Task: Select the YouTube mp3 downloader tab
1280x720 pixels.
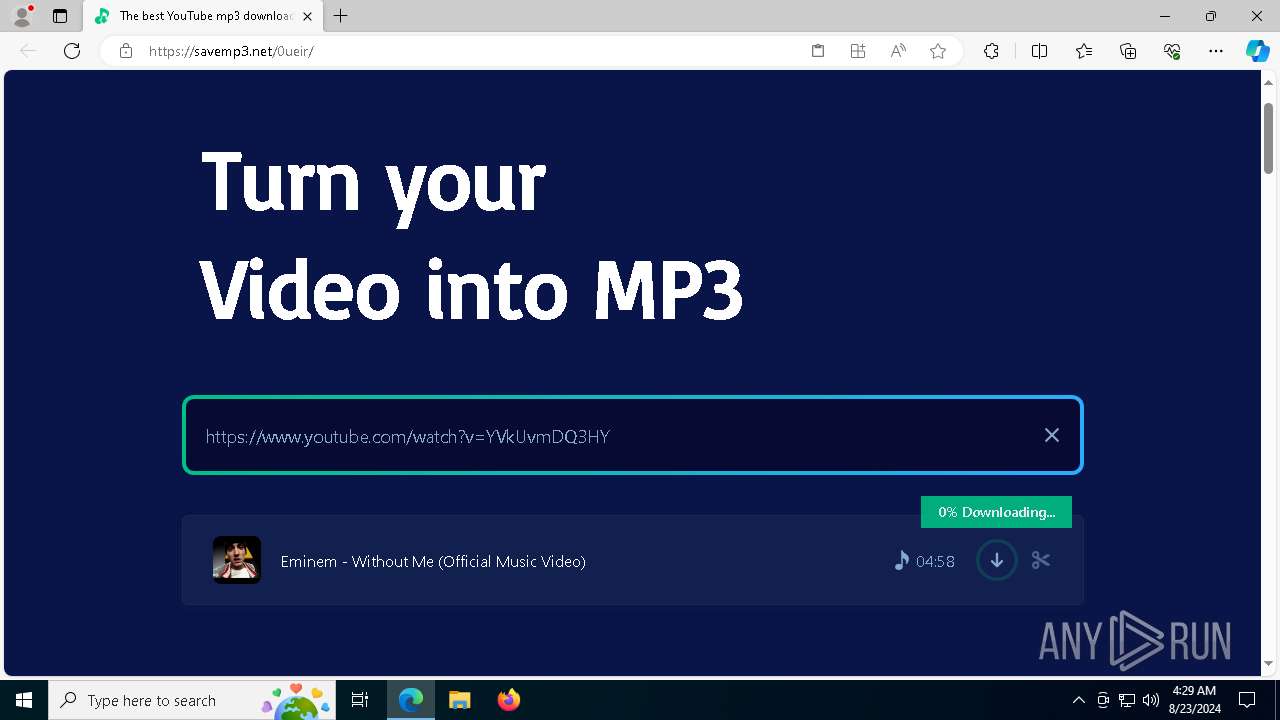Action: tap(203, 16)
